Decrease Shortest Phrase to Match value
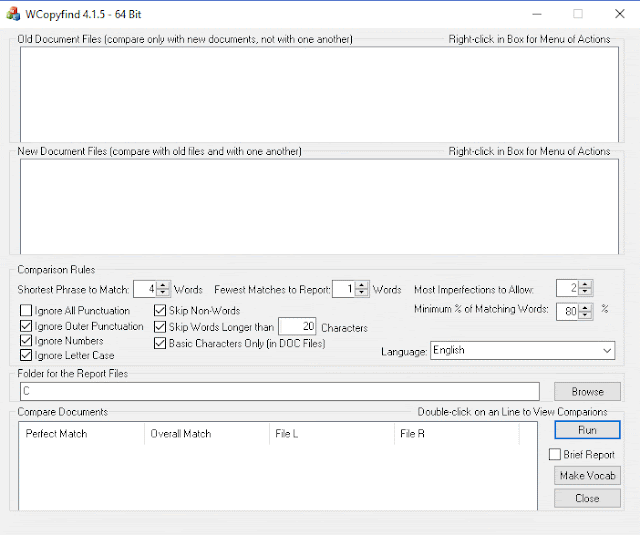The image size is (640, 535). pyautogui.click(x=163, y=292)
